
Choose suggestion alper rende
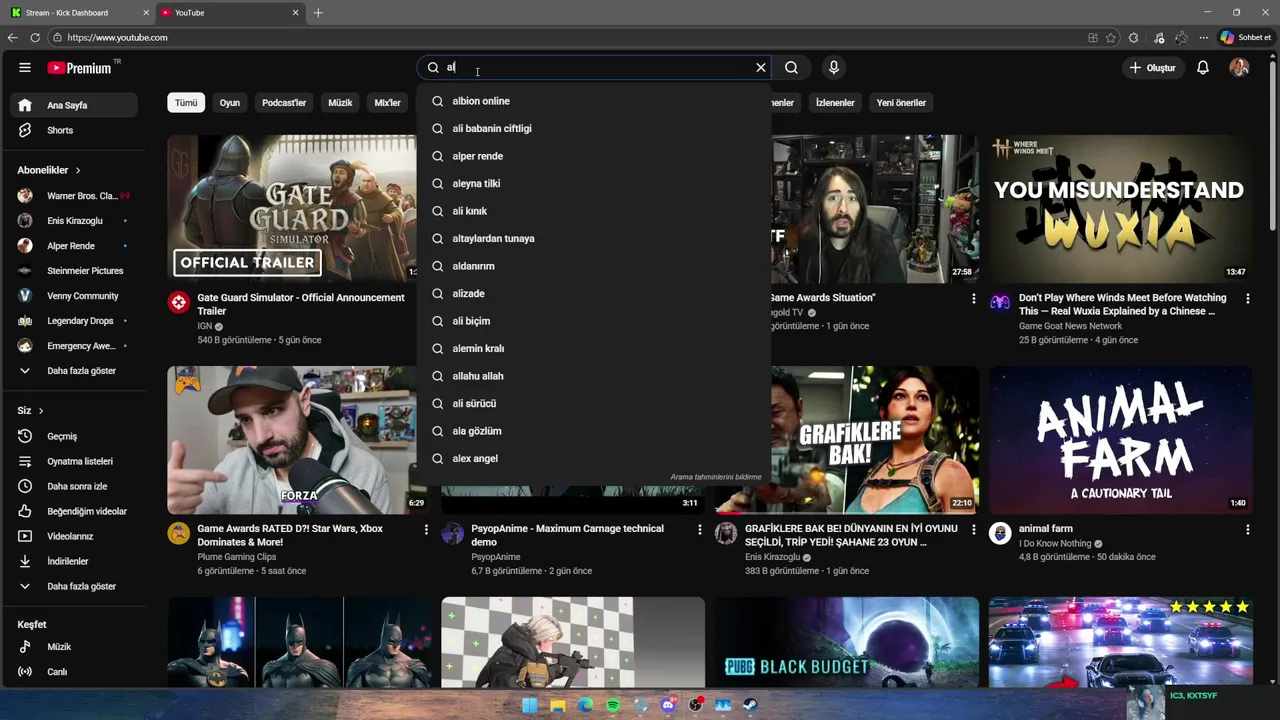point(594,156)
